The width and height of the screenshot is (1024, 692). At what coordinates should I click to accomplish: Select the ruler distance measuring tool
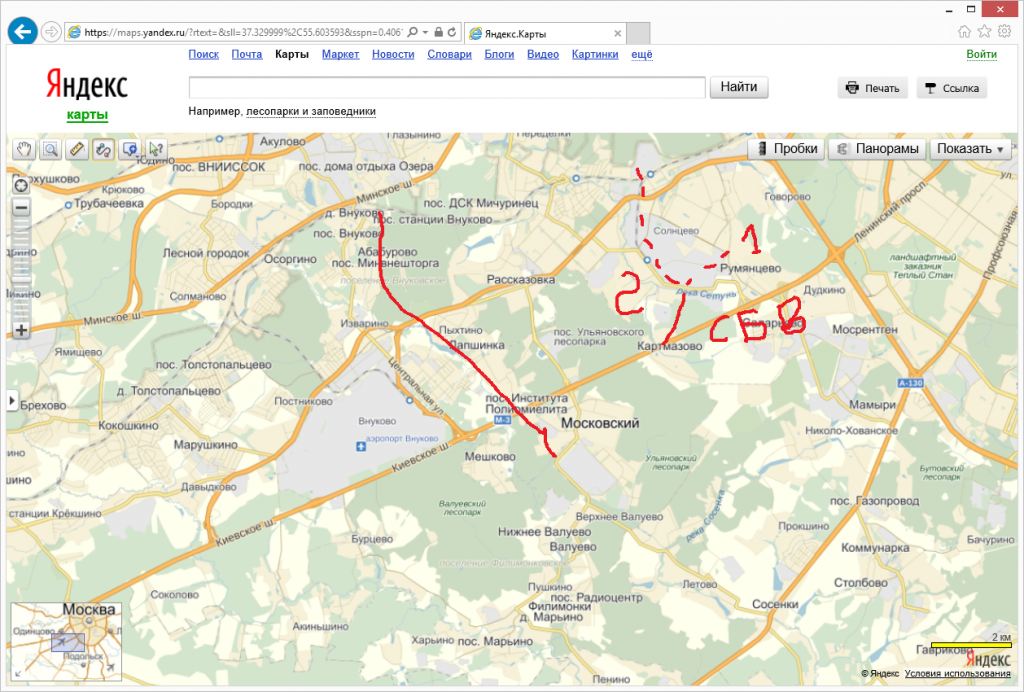tap(77, 149)
